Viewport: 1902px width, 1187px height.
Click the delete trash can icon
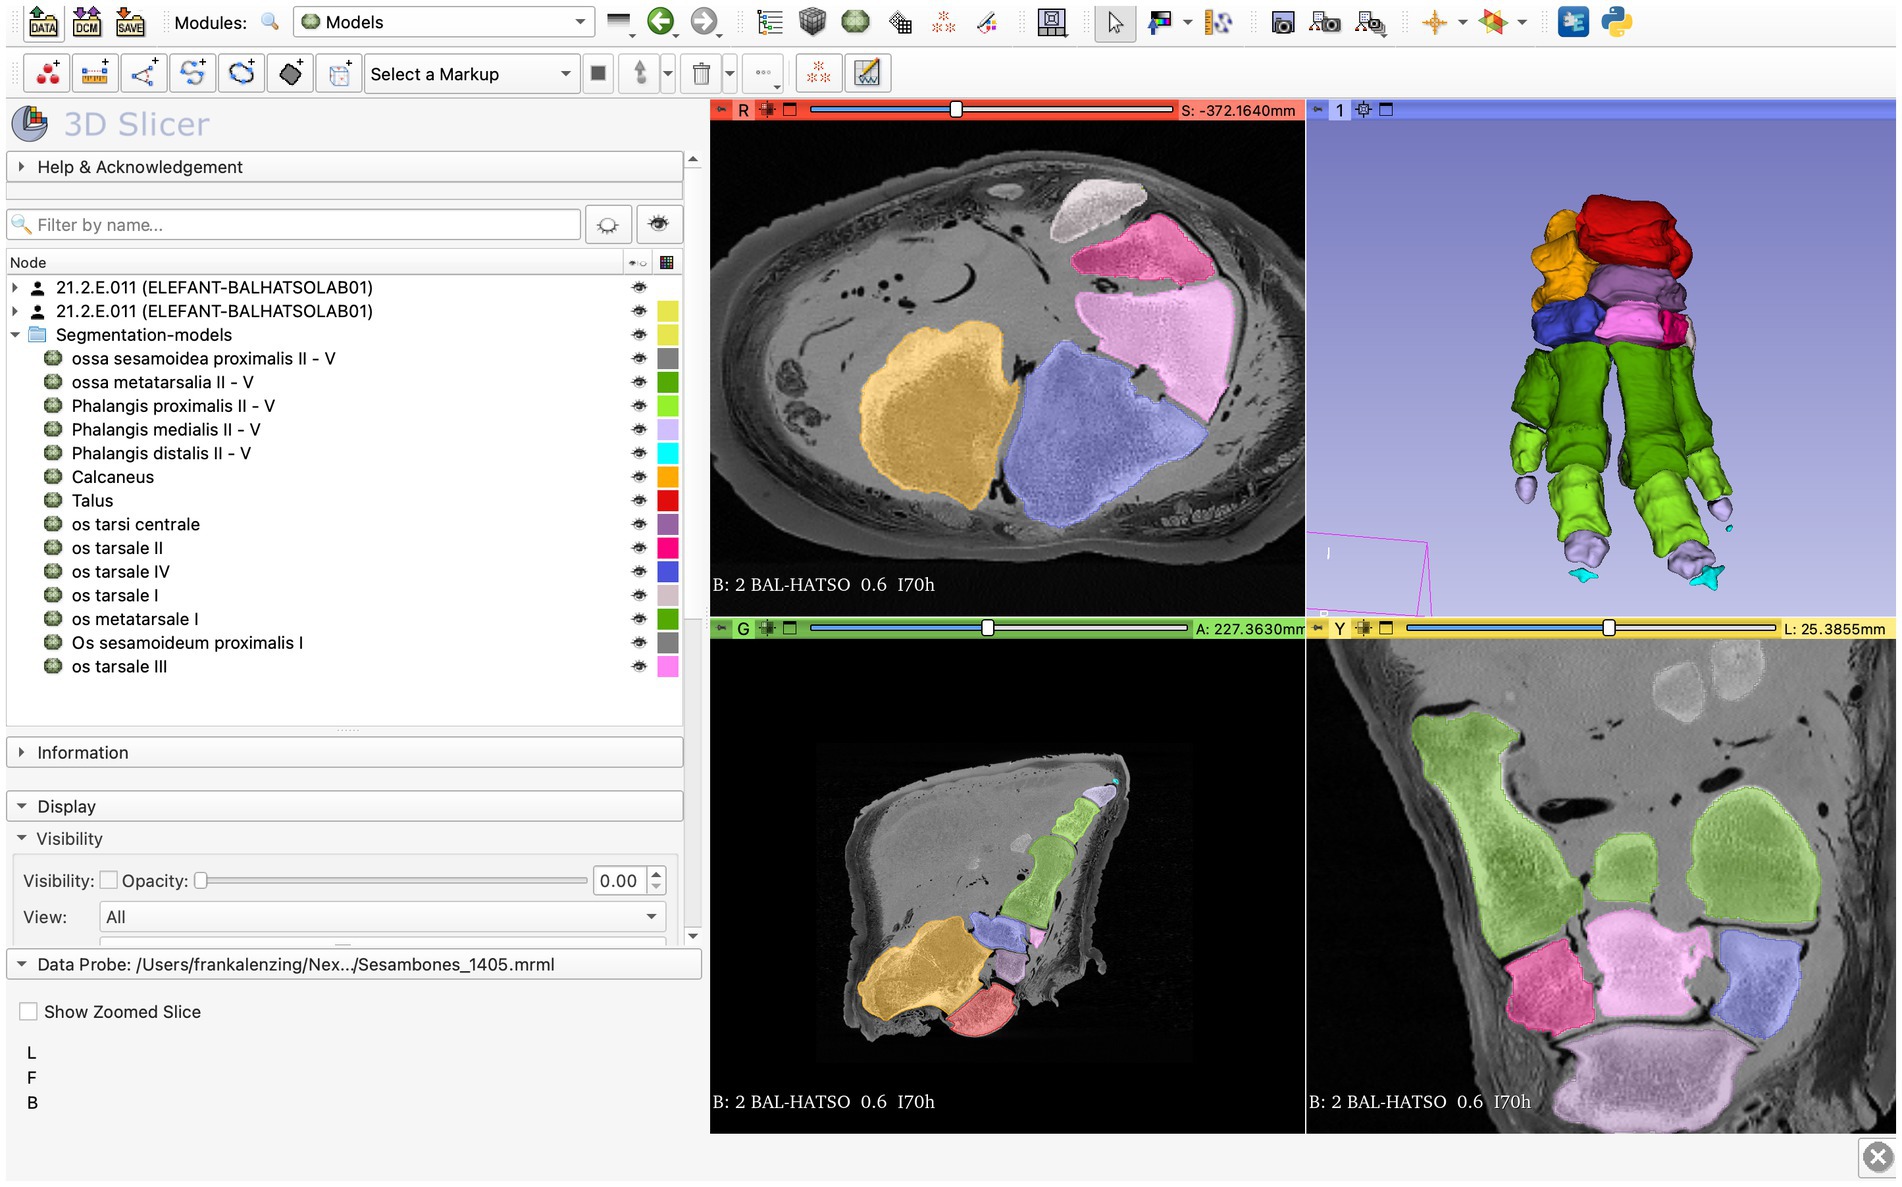tap(701, 73)
